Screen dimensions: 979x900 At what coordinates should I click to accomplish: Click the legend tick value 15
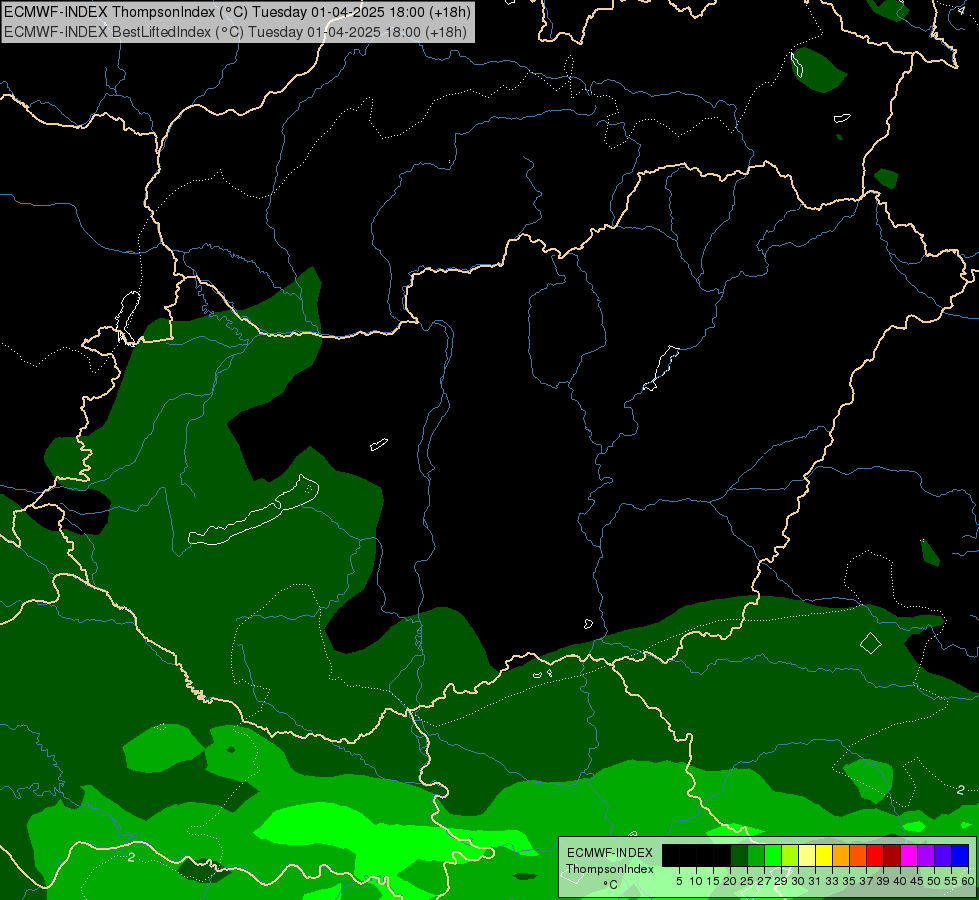tap(713, 881)
